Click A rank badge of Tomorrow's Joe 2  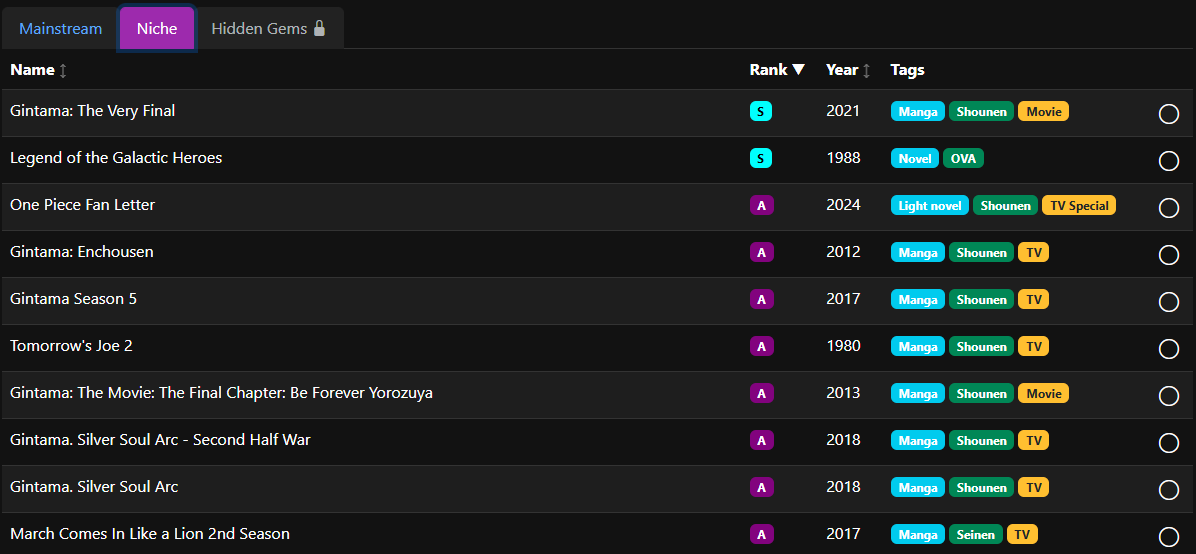coord(761,346)
